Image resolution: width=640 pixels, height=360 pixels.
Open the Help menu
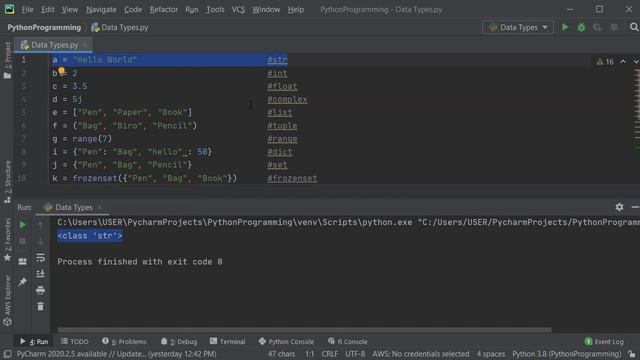coord(296,9)
